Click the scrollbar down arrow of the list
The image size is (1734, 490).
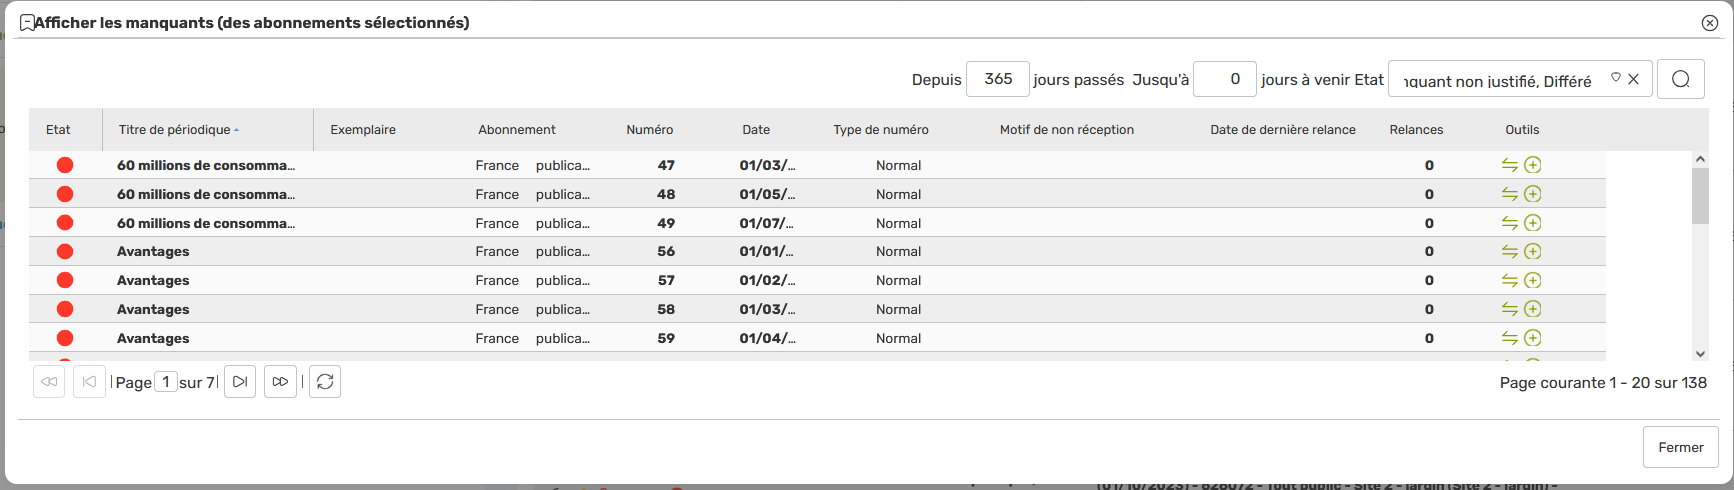(1700, 353)
